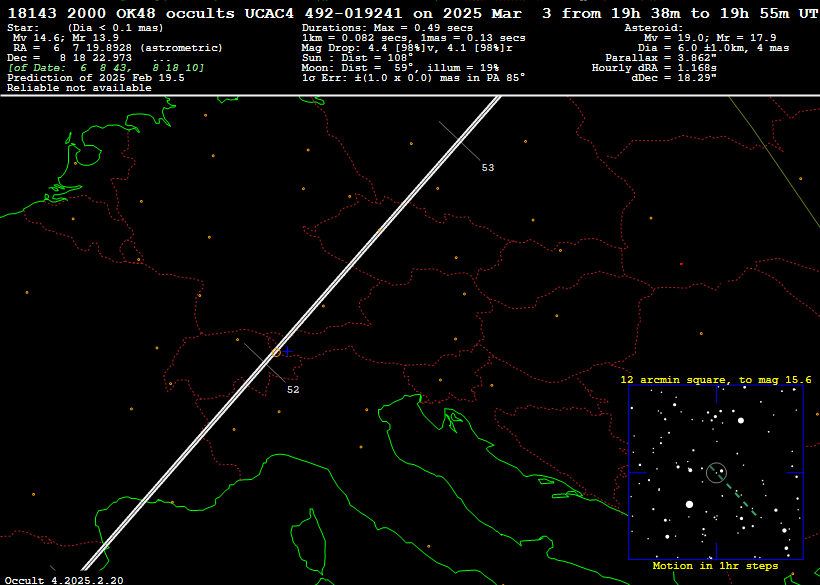This screenshot has width=820, height=585.
Task: Select the 'Sun : Dist = 108°' line
Action: [358, 58]
